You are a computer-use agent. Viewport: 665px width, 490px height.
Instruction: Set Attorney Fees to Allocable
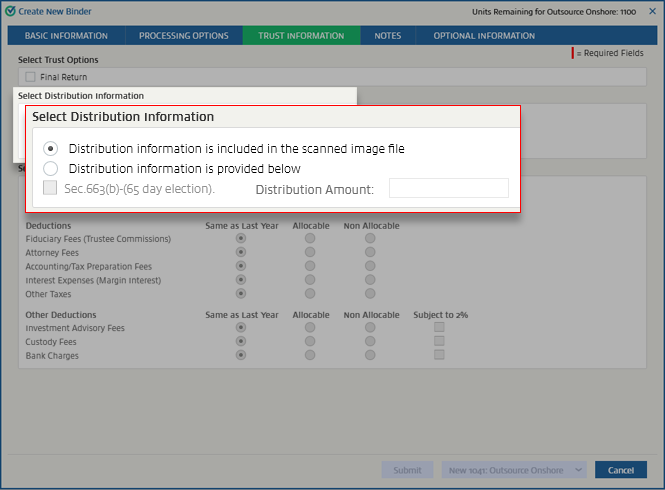(310, 253)
